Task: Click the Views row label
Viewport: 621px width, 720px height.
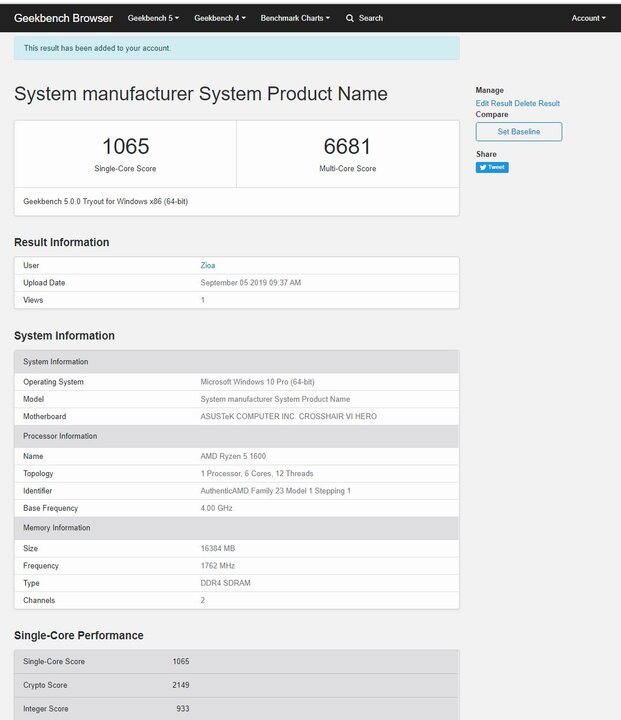Action: tap(33, 300)
